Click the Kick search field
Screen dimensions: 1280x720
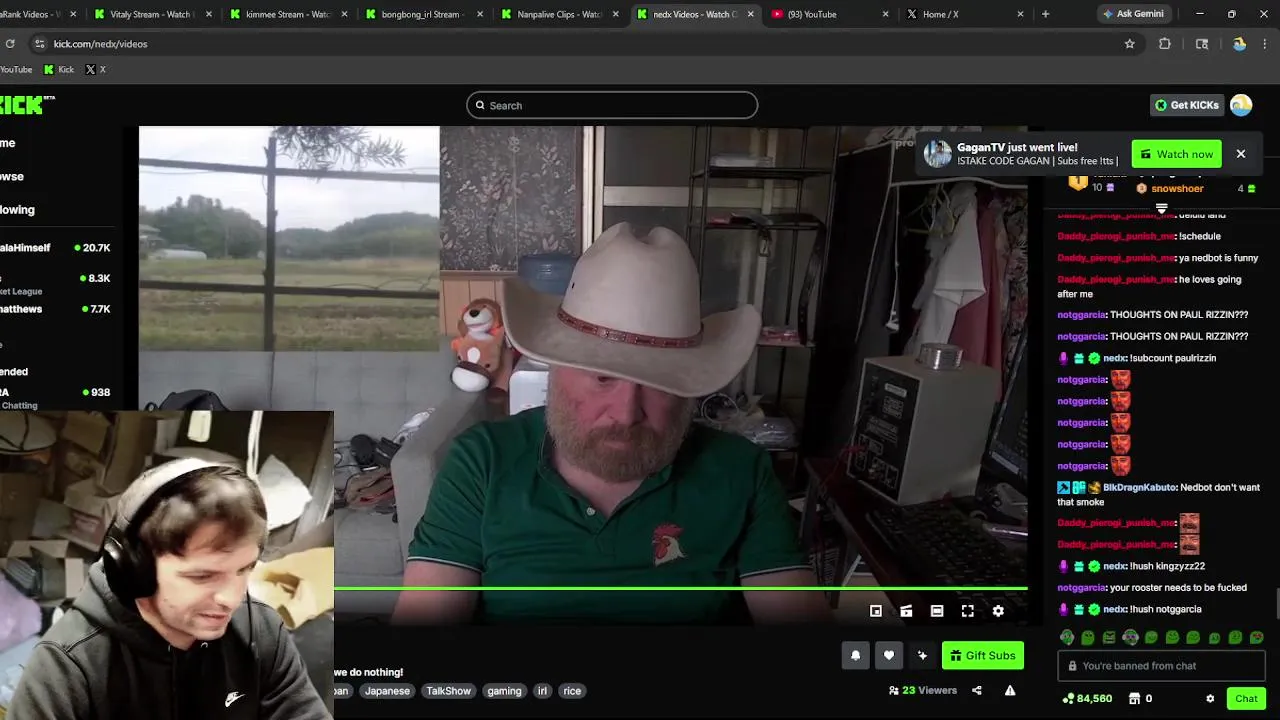coord(612,105)
